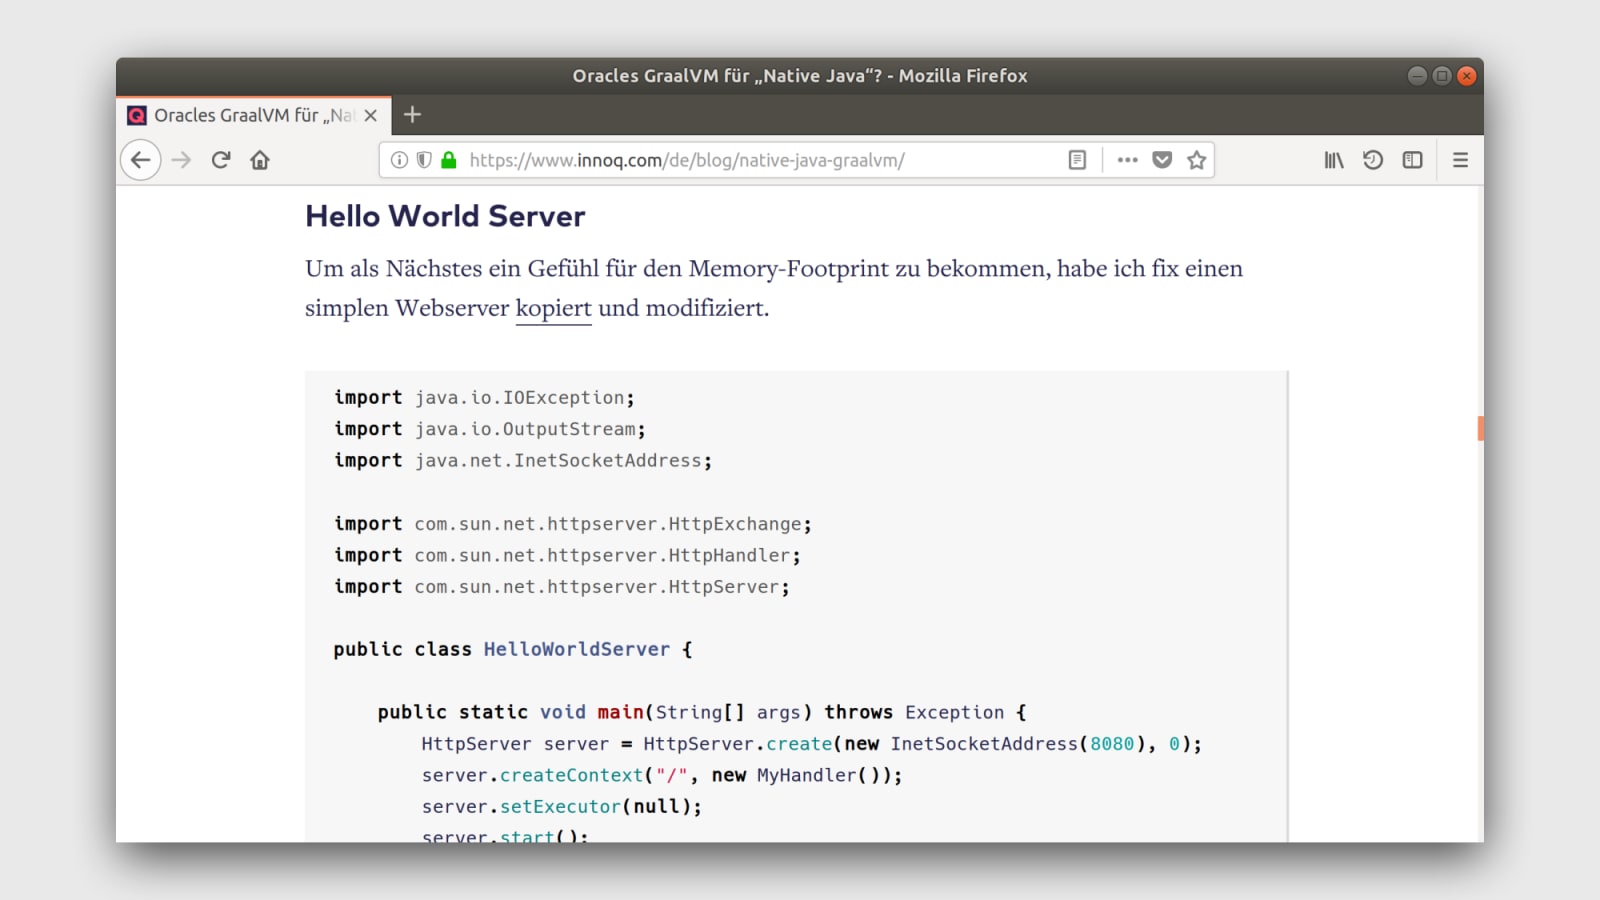Click the server.setExecutor(null) line
1600x900 pixels.
pos(562,807)
